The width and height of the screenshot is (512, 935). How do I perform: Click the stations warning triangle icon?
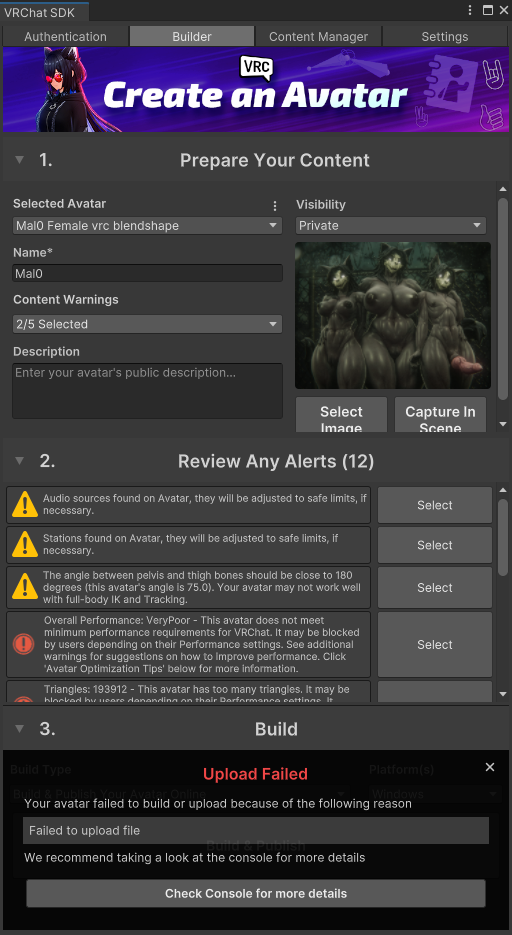point(25,544)
